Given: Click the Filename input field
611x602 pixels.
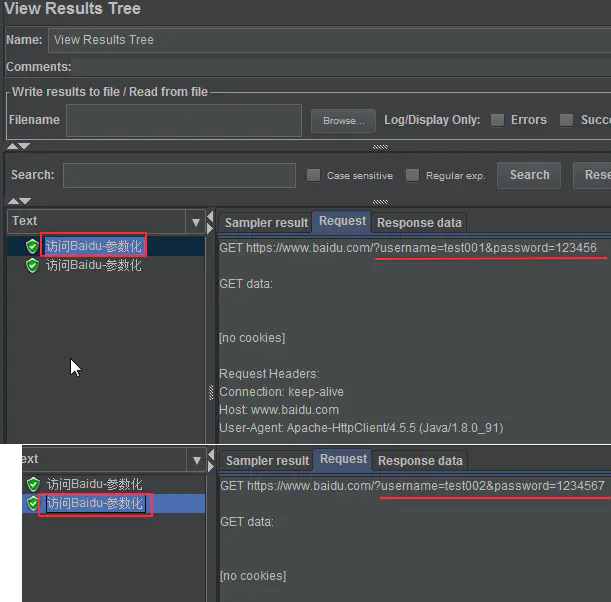Looking at the screenshot, I should coord(184,120).
